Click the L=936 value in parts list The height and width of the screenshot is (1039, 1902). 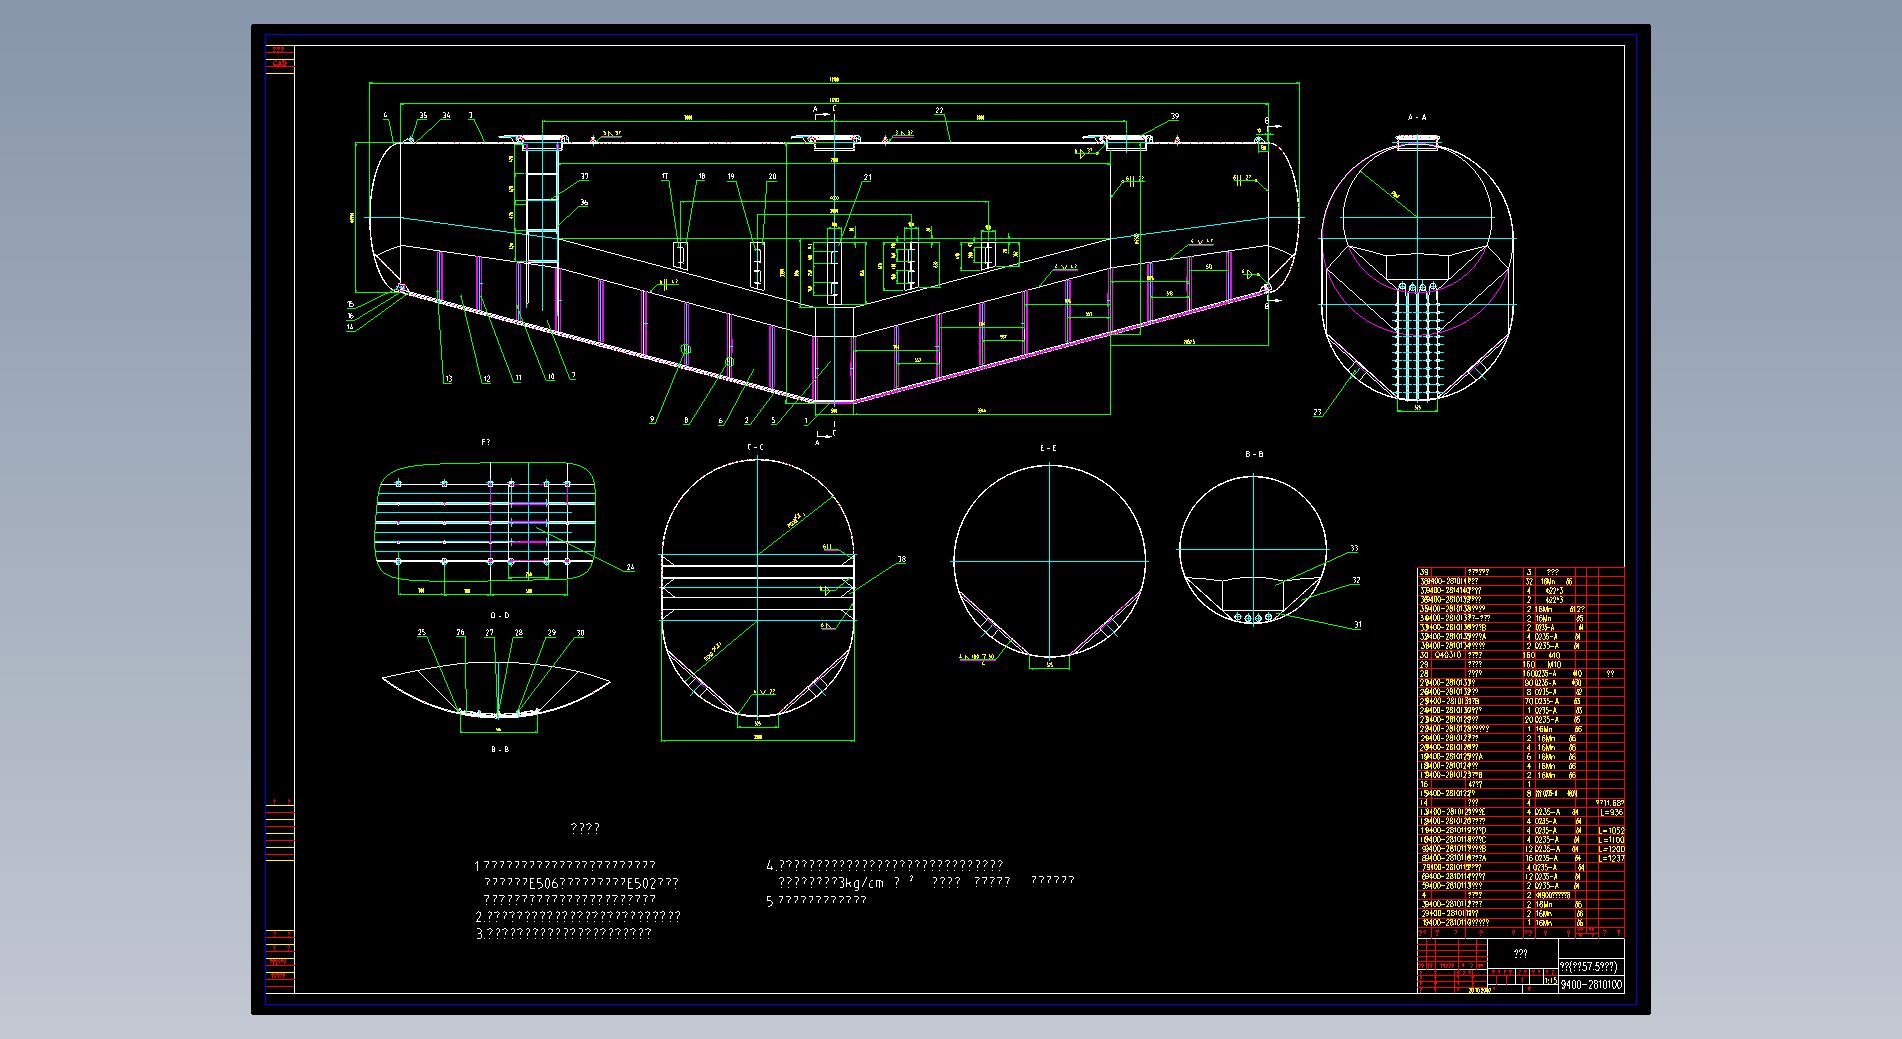pos(1611,812)
